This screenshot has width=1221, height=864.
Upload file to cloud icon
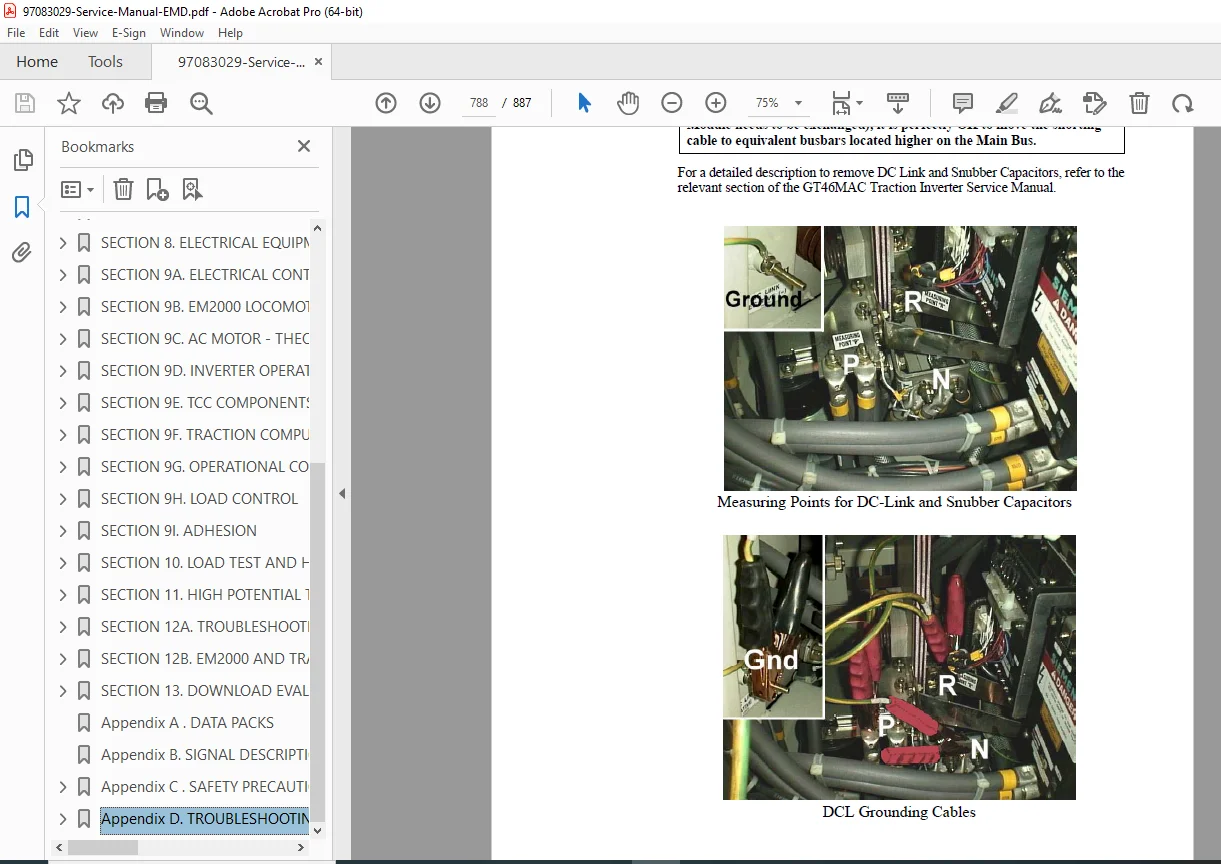coord(113,103)
